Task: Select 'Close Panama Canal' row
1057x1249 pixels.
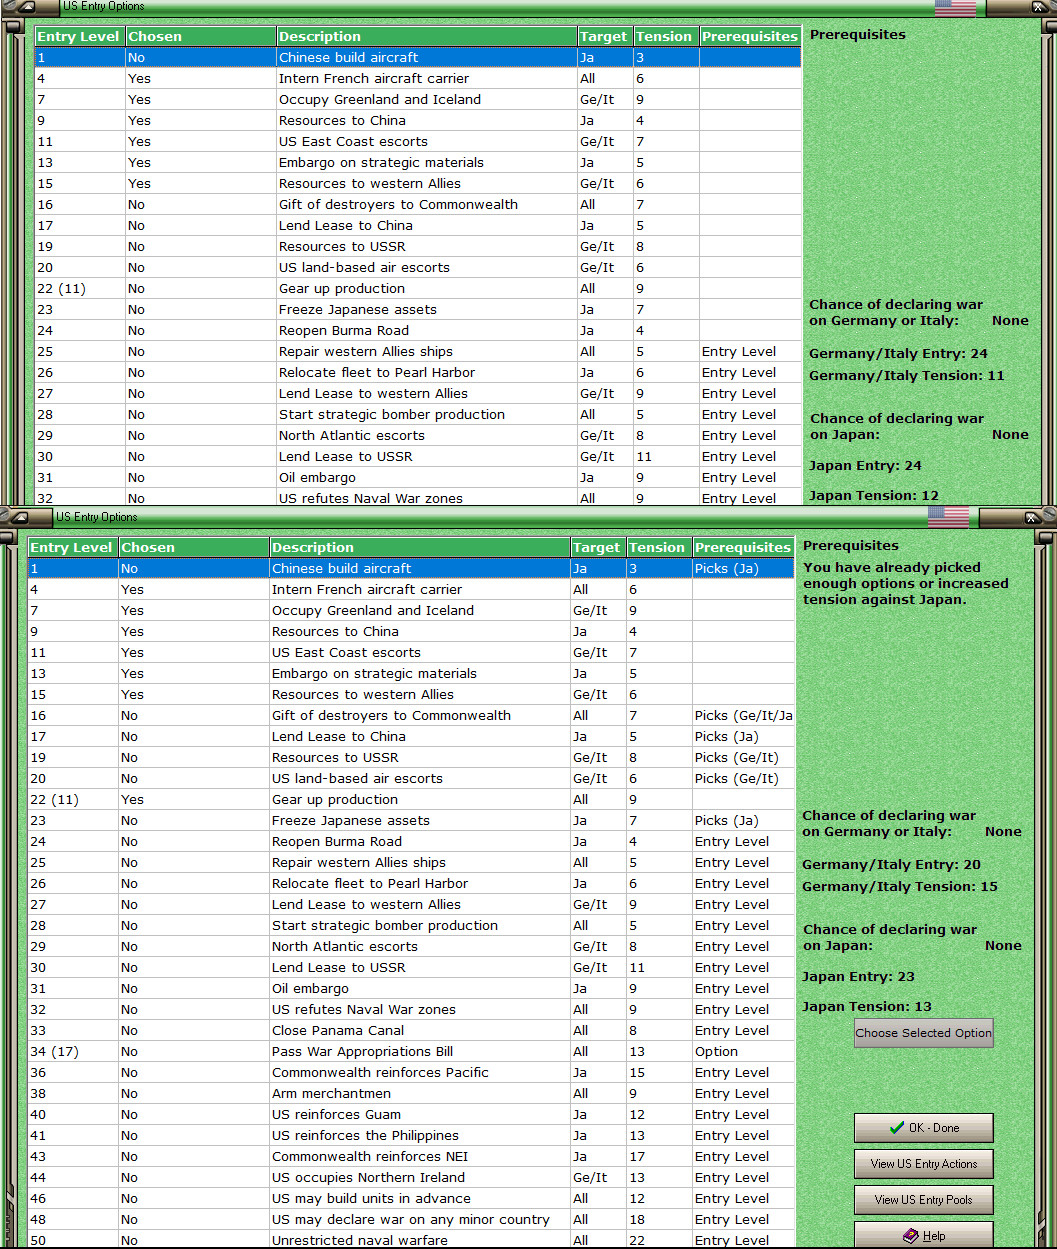Action: (411, 1030)
